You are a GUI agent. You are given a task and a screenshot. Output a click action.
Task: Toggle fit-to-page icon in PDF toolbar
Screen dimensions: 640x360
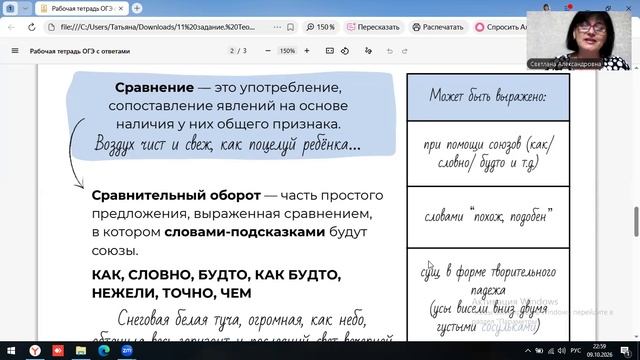pyautogui.click(x=330, y=51)
